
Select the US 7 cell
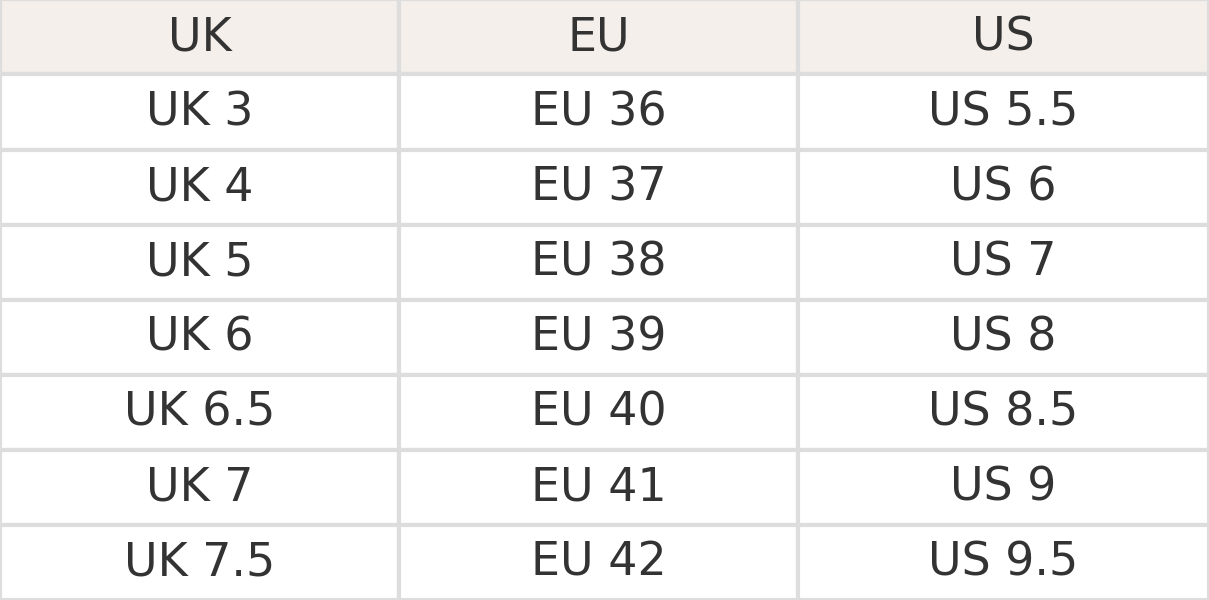click(x=1003, y=261)
